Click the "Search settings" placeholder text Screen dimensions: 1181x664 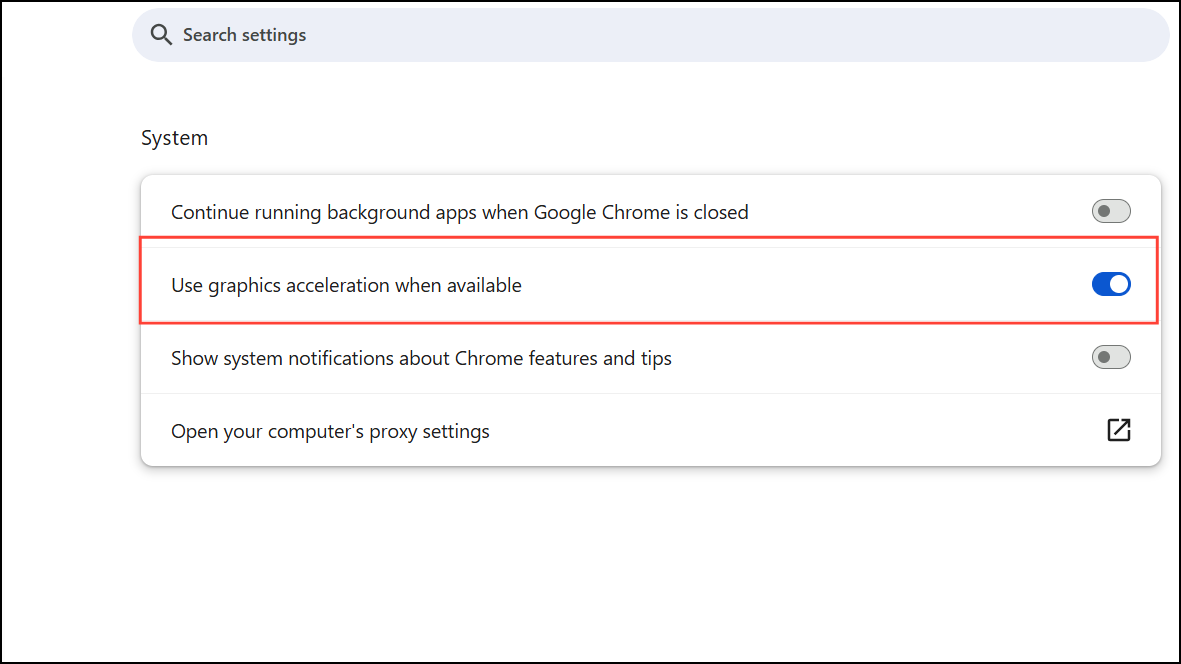[245, 35]
